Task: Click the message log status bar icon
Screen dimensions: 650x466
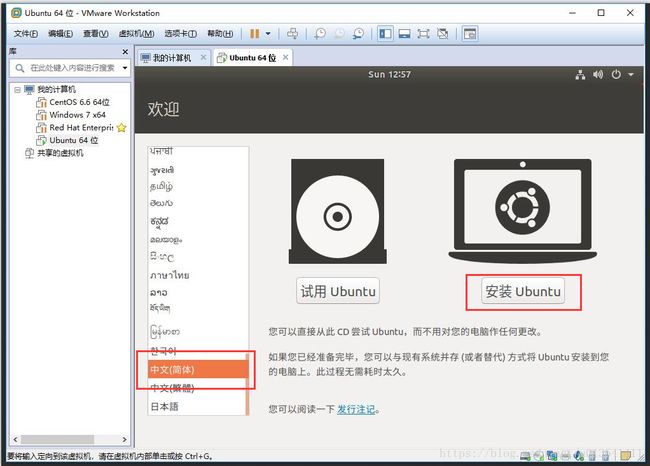Action: (x=626, y=456)
